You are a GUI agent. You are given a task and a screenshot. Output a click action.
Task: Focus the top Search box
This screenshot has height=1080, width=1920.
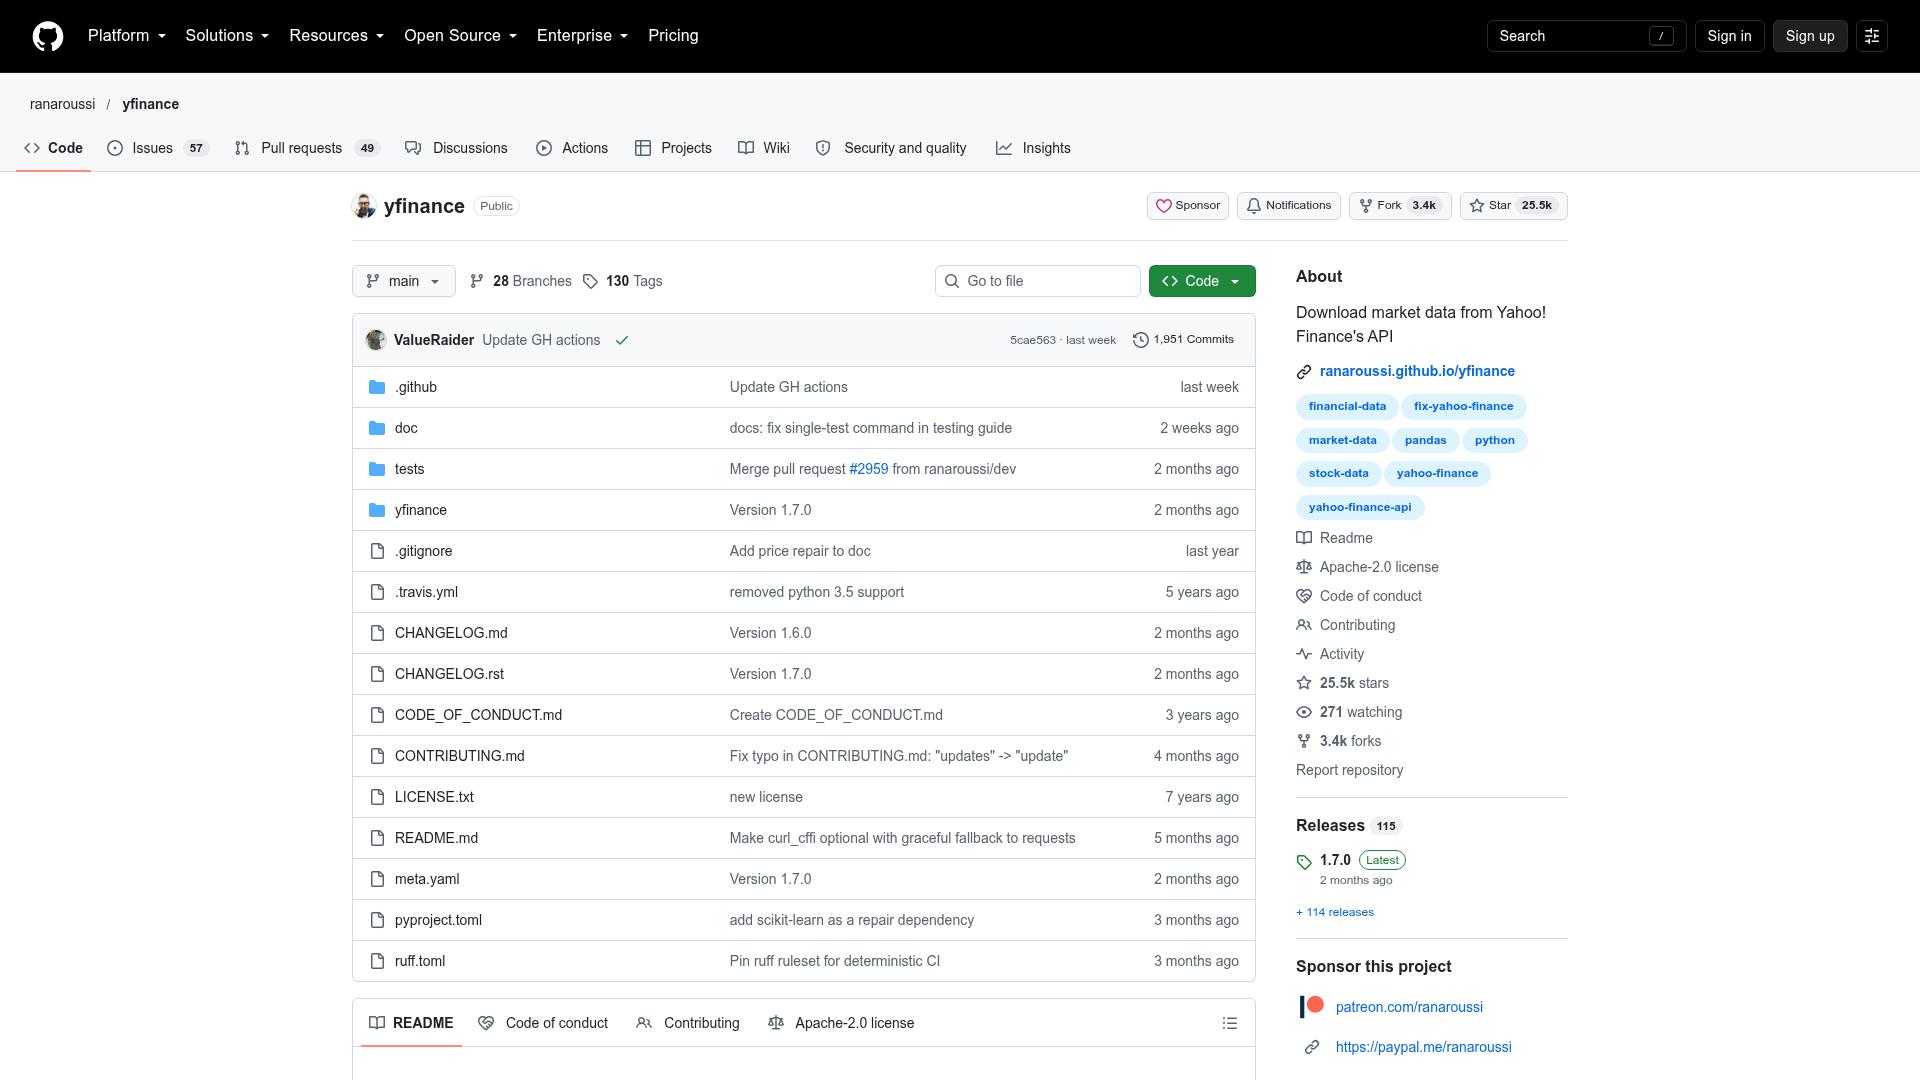click(1587, 36)
